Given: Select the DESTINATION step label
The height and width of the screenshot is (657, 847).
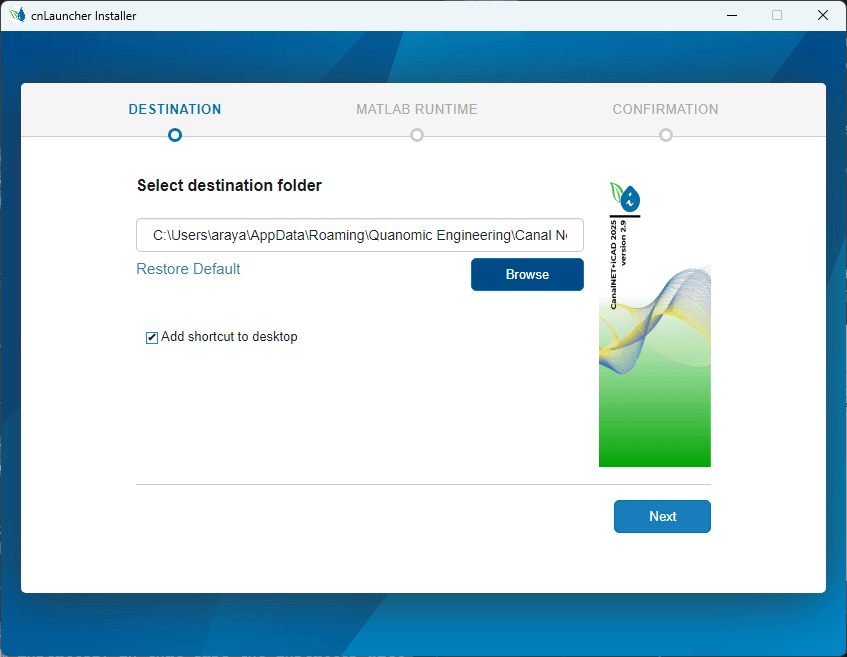Looking at the screenshot, I should coord(174,109).
